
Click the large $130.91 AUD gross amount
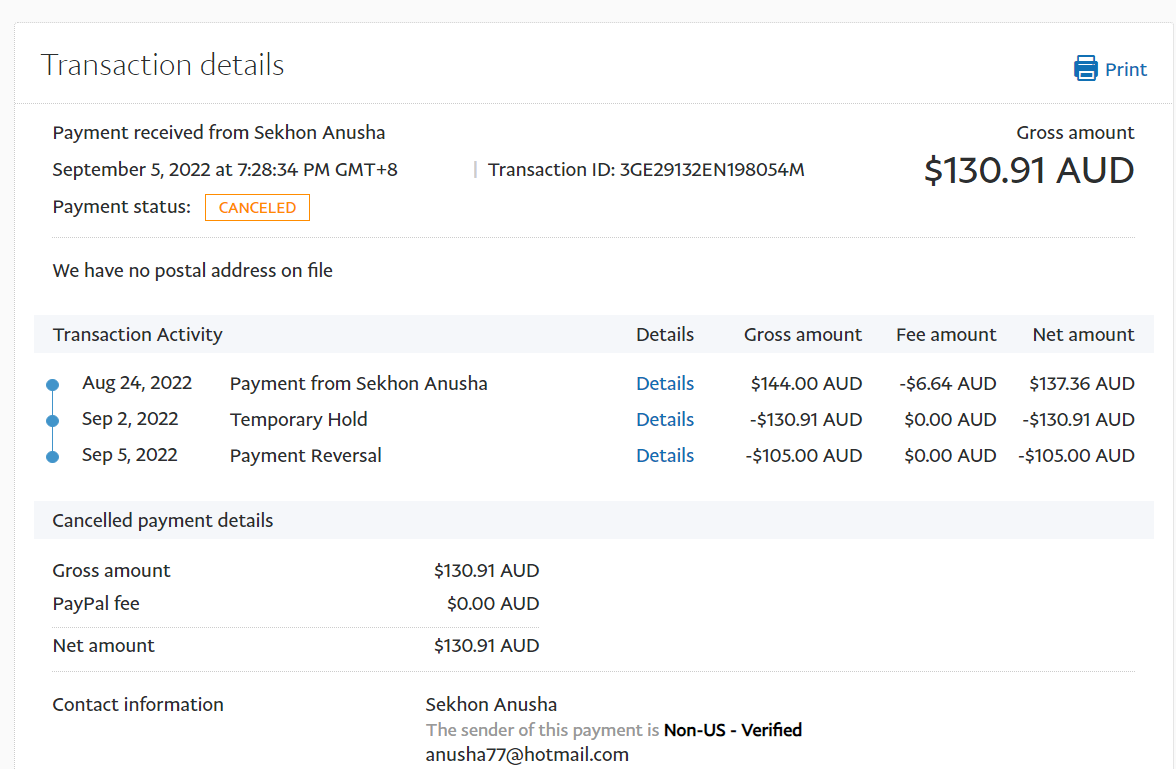tap(1028, 171)
